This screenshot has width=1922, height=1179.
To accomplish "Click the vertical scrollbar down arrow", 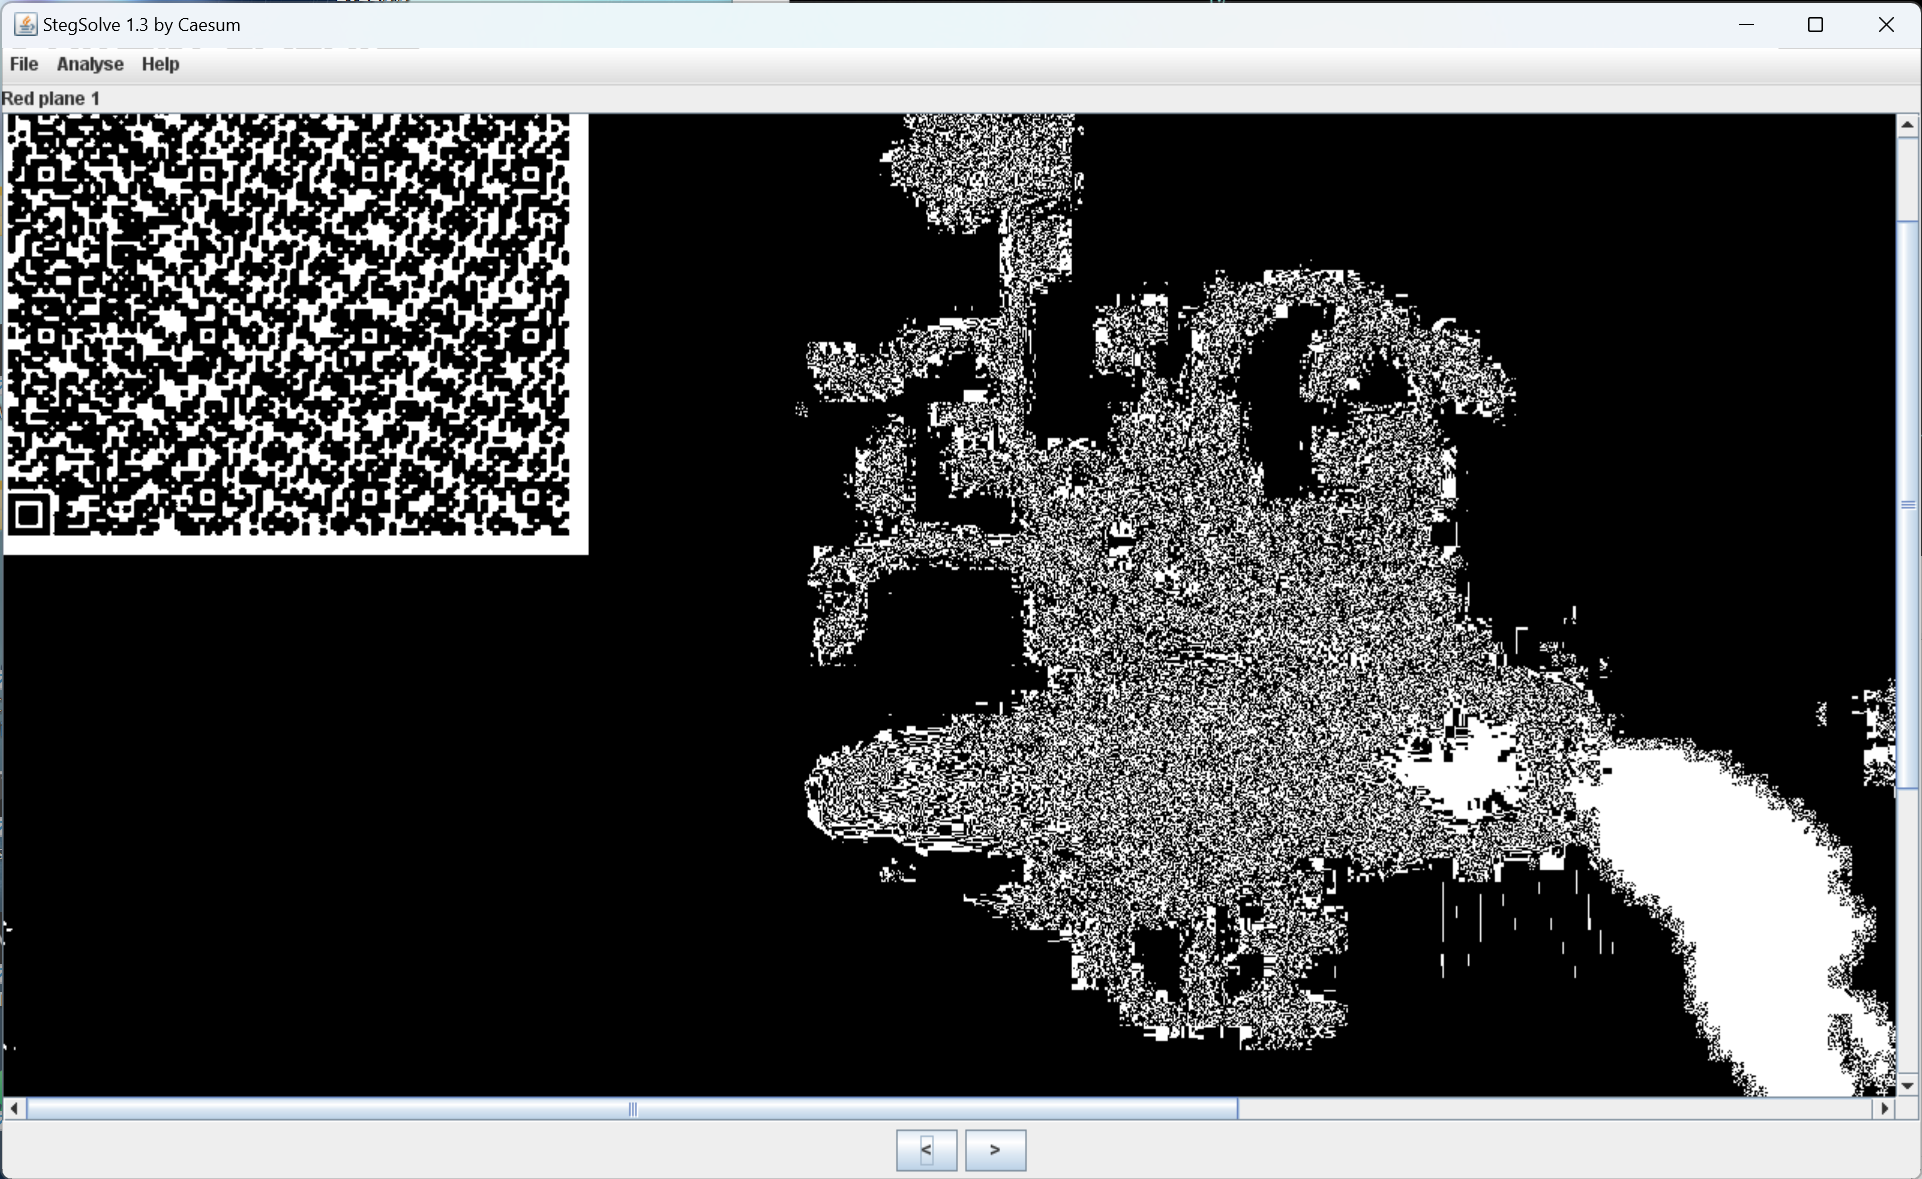I will coord(1907,1085).
